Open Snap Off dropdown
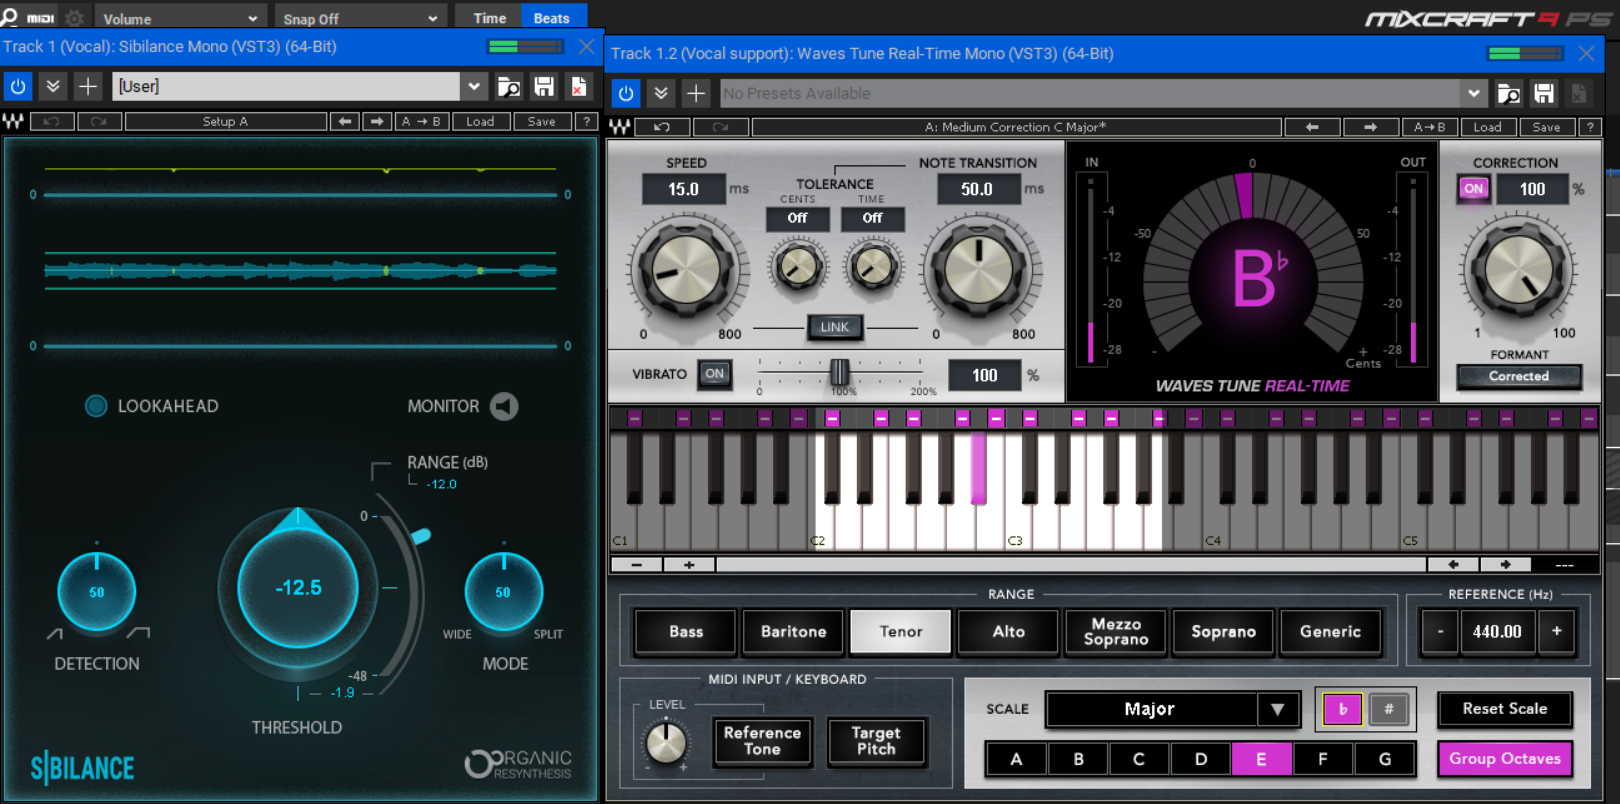1620x804 pixels. click(x=360, y=18)
